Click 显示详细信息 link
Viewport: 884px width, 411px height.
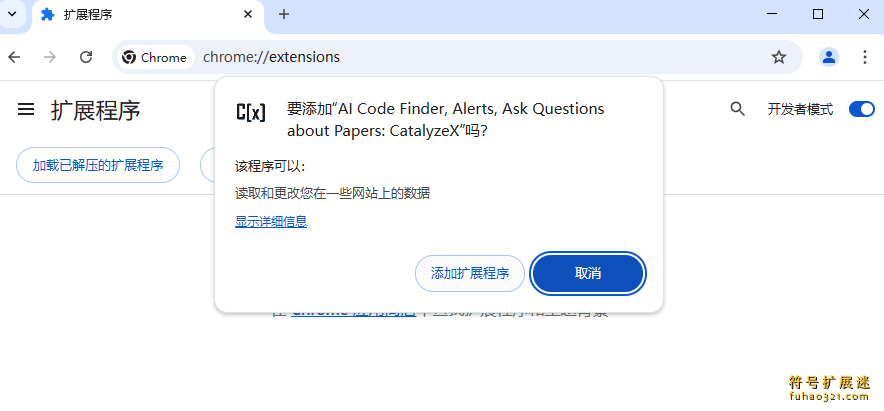(271, 222)
